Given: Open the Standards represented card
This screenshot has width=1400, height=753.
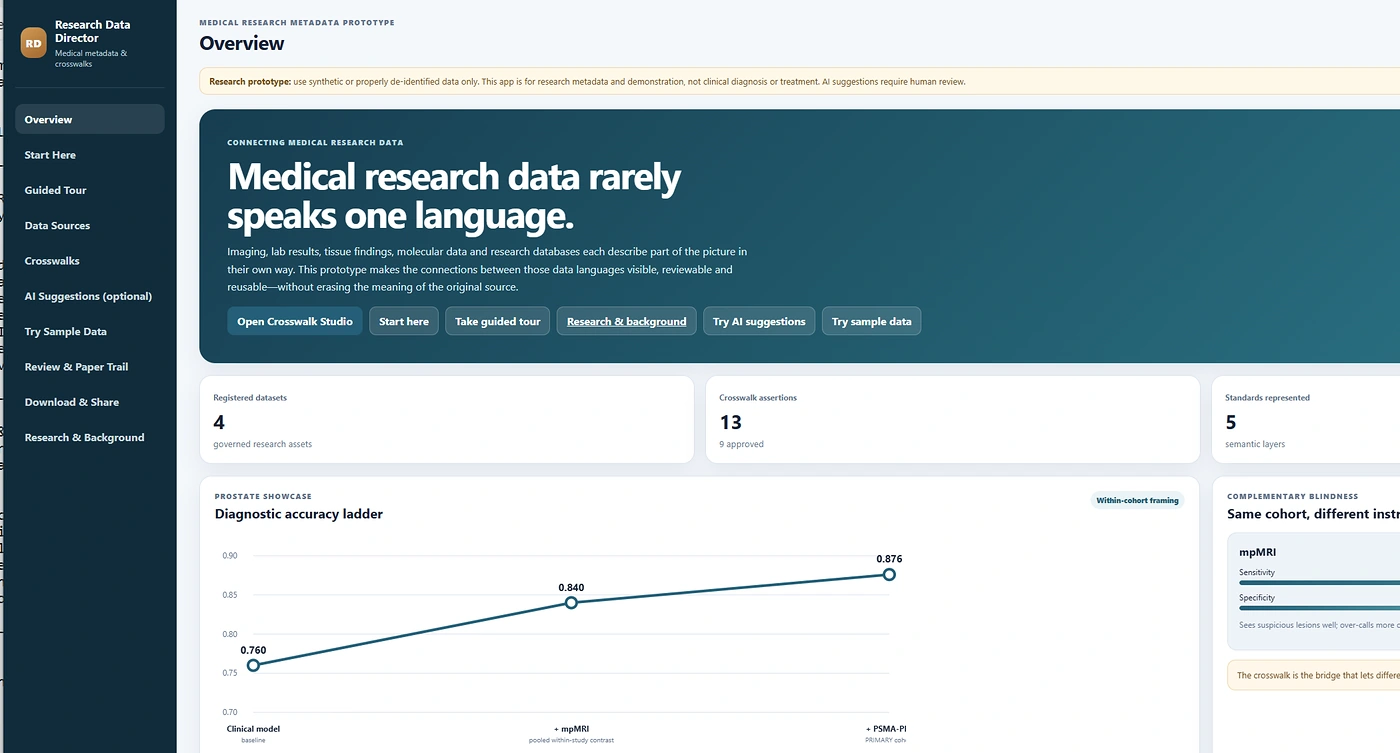Looking at the screenshot, I should click(x=1306, y=420).
